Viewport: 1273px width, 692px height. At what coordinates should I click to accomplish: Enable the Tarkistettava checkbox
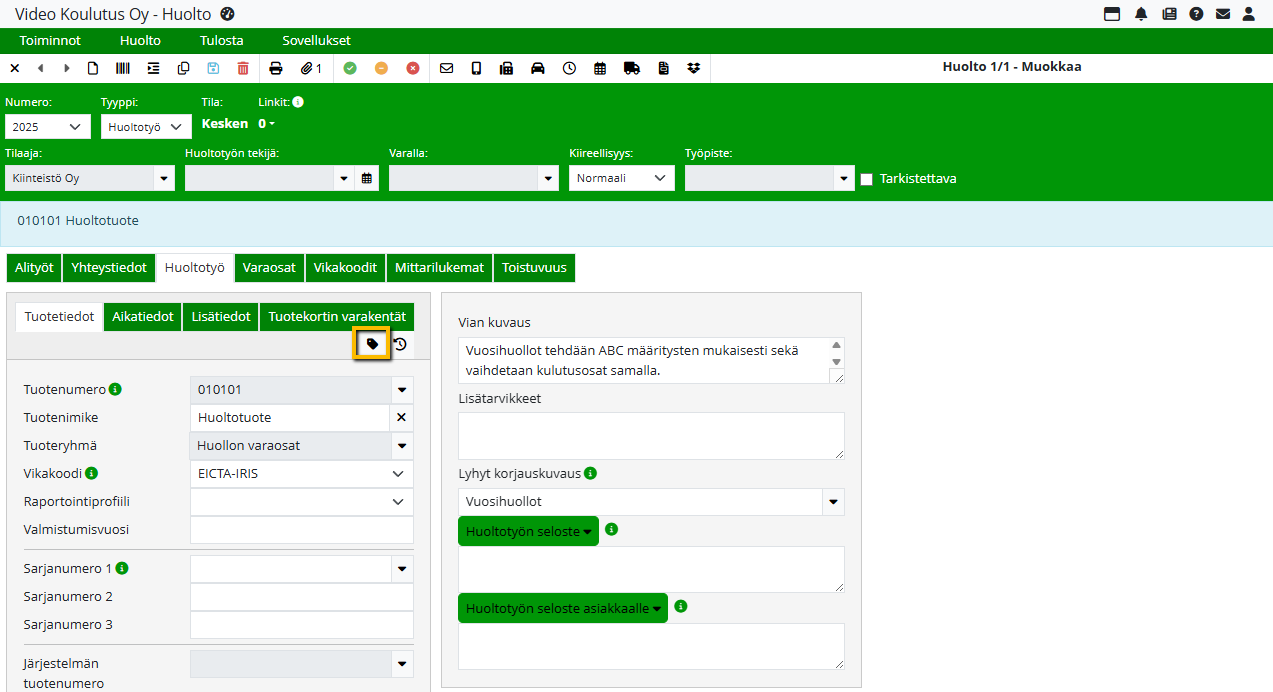[x=867, y=179]
